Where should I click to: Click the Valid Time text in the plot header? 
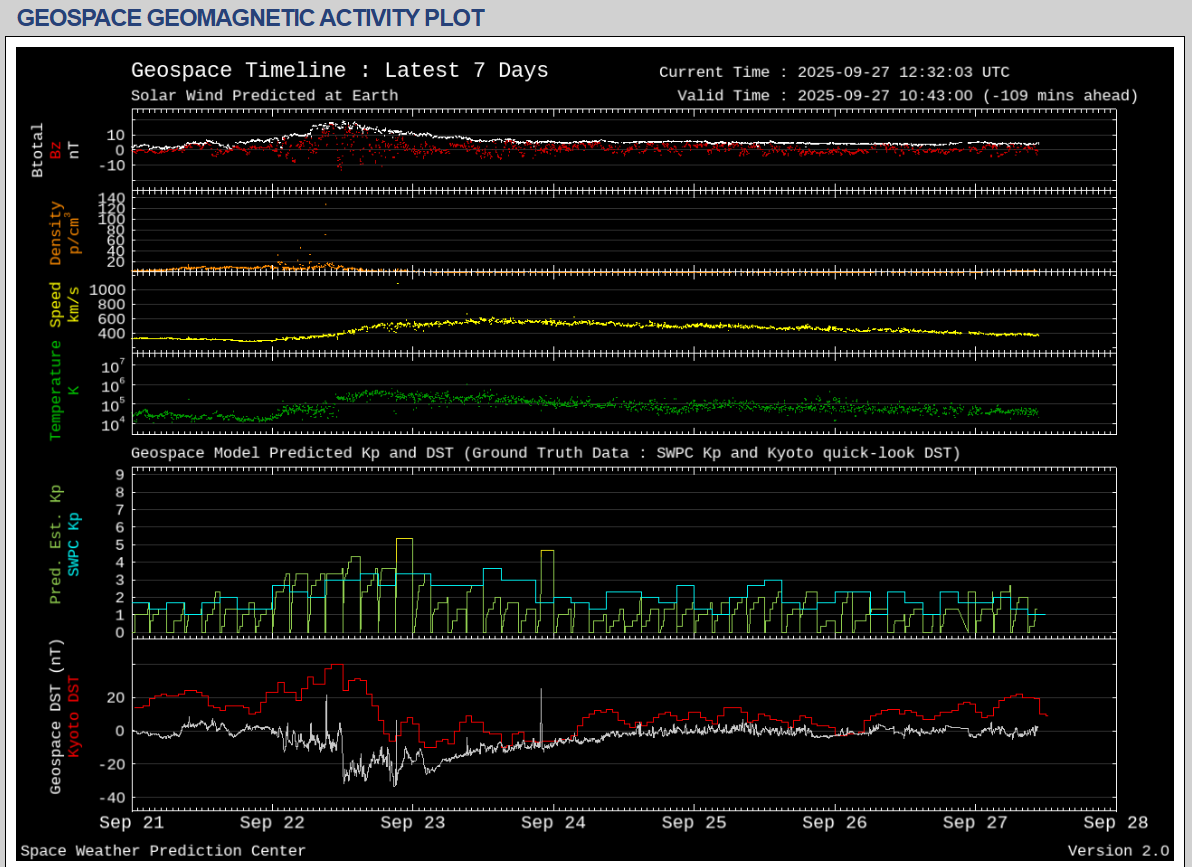click(x=907, y=96)
